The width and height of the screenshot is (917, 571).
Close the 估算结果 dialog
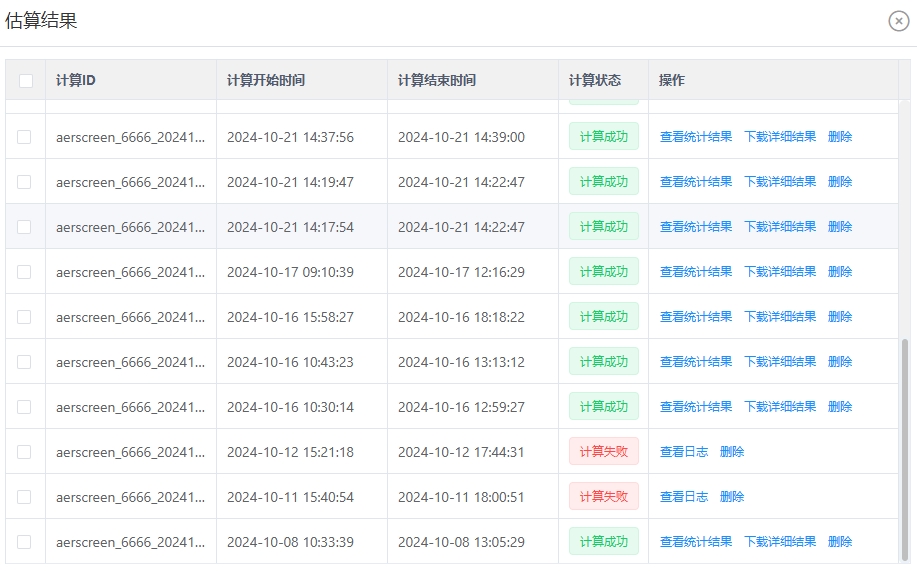898,21
